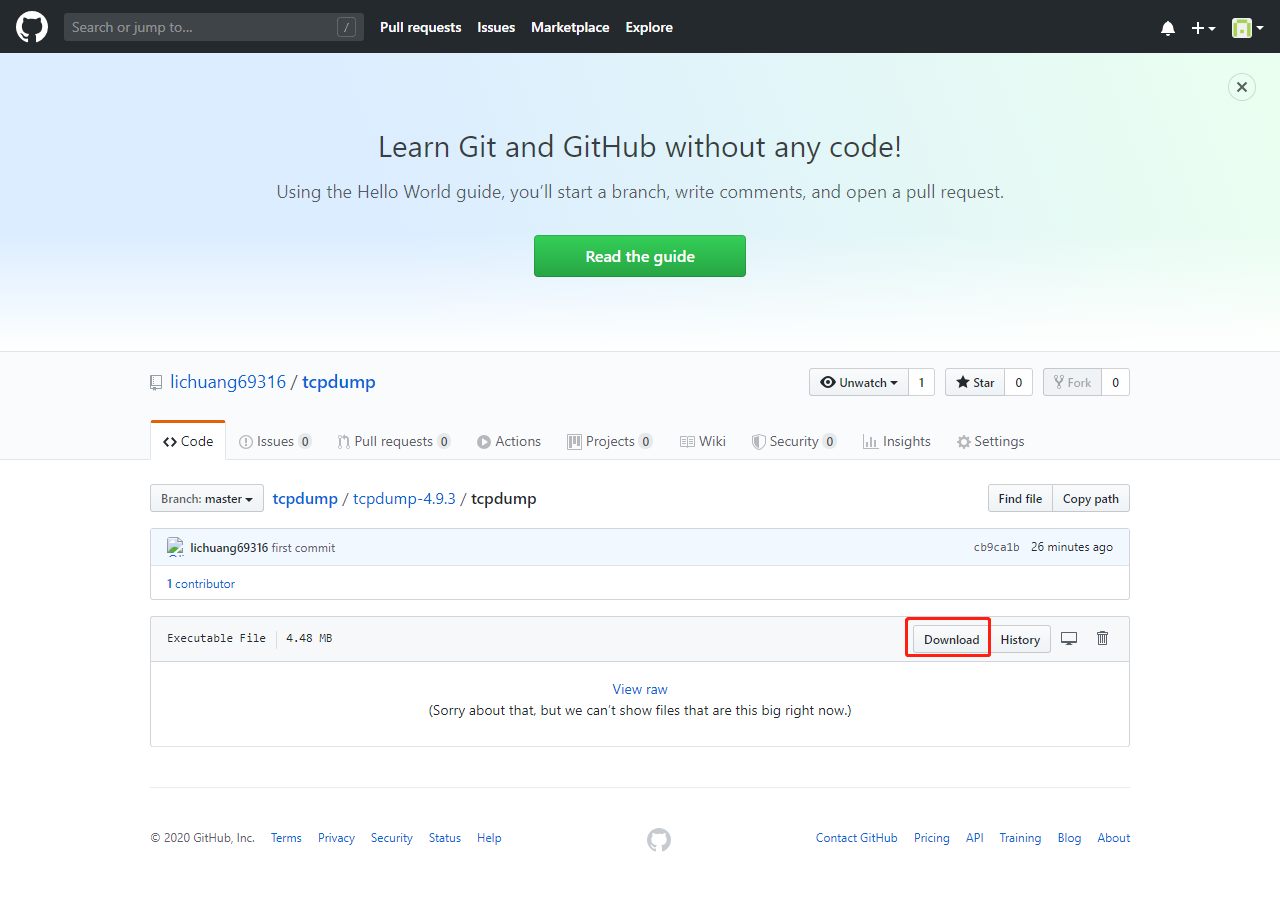Image resolution: width=1280 pixels, height=923 pixels.
Task: Star the repository
Action: point(975,382)
